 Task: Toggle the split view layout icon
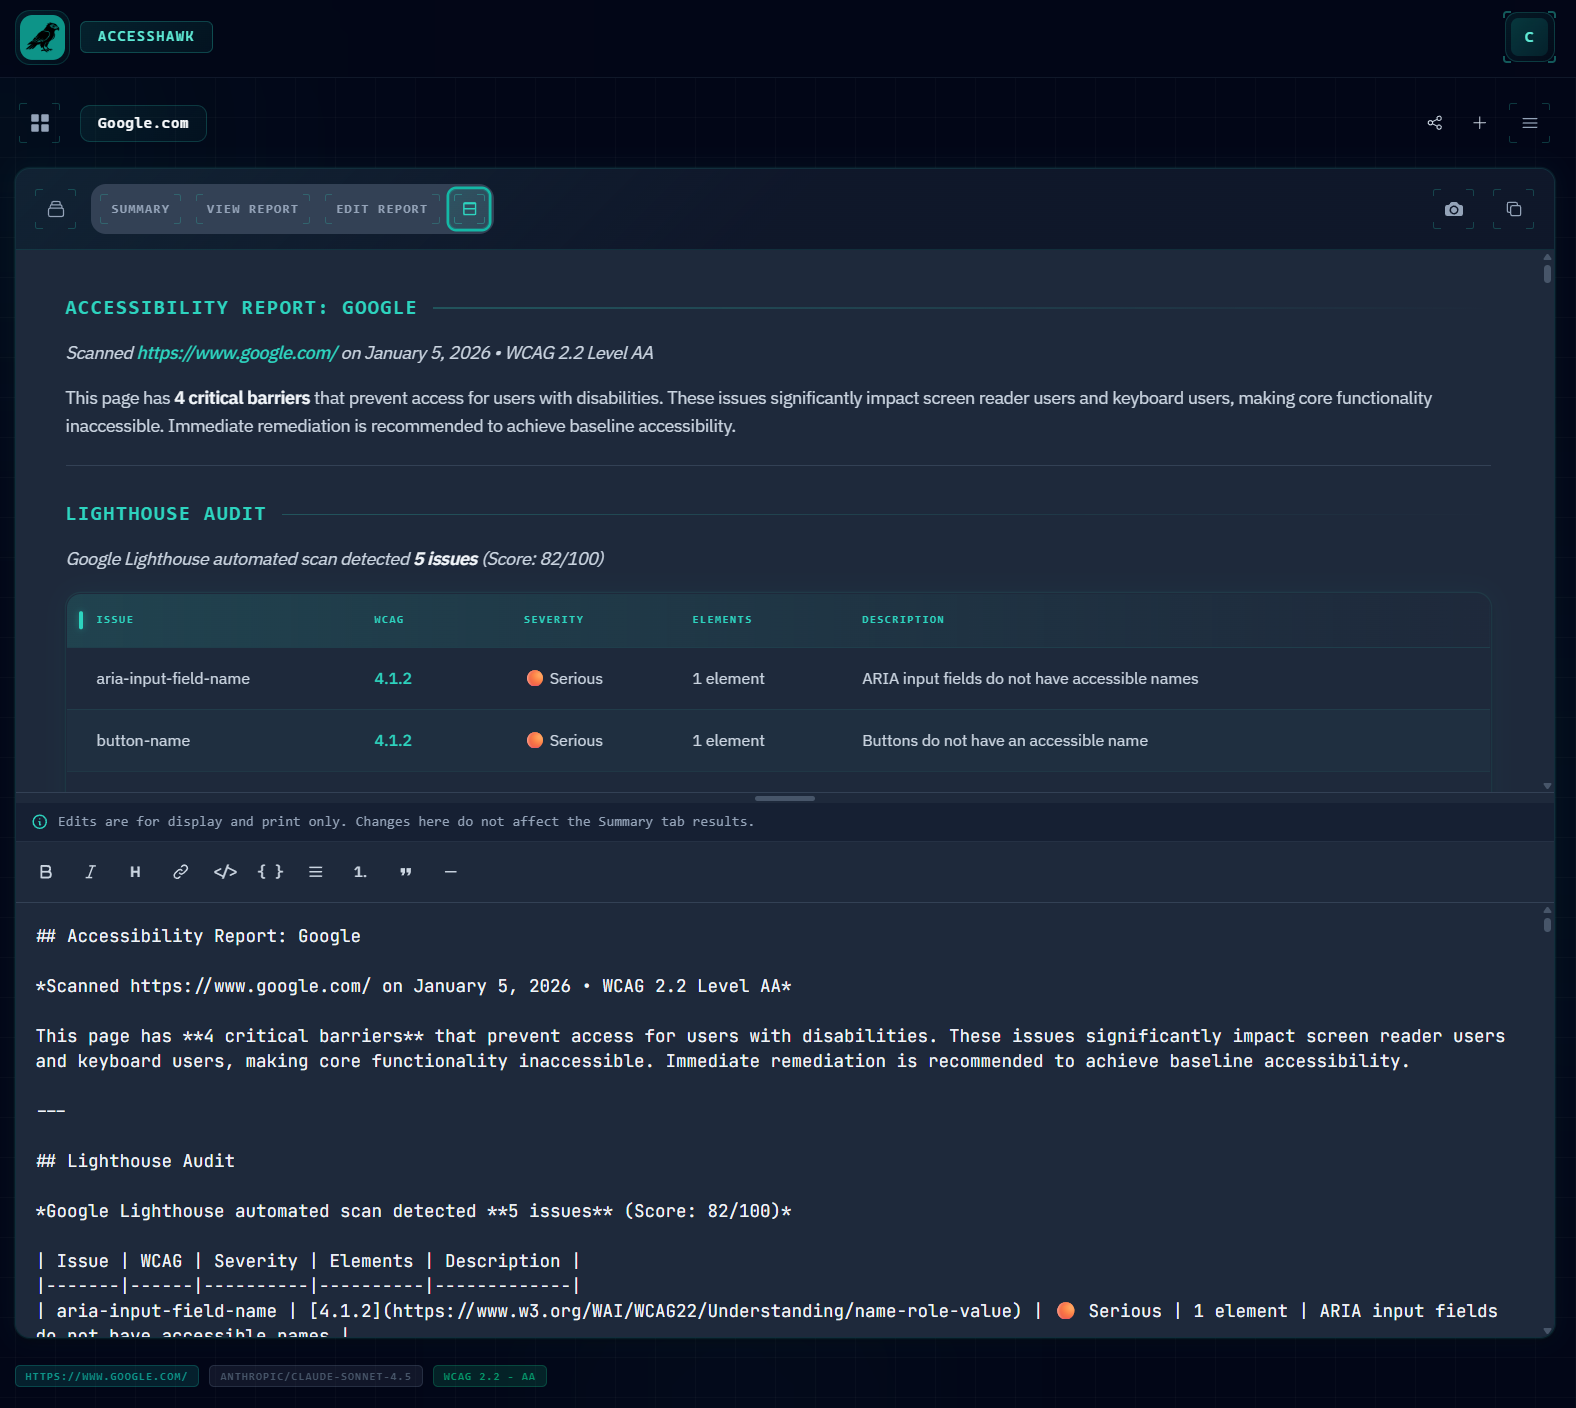click(469, 209)
